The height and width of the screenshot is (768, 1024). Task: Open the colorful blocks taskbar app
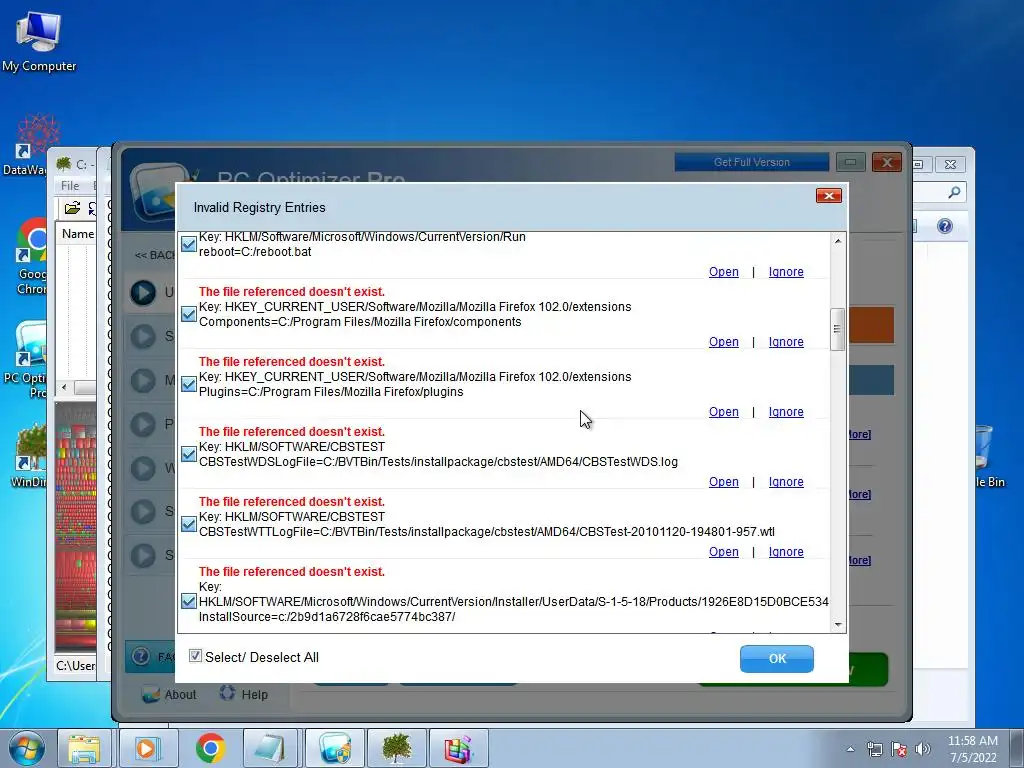[458, 748]
